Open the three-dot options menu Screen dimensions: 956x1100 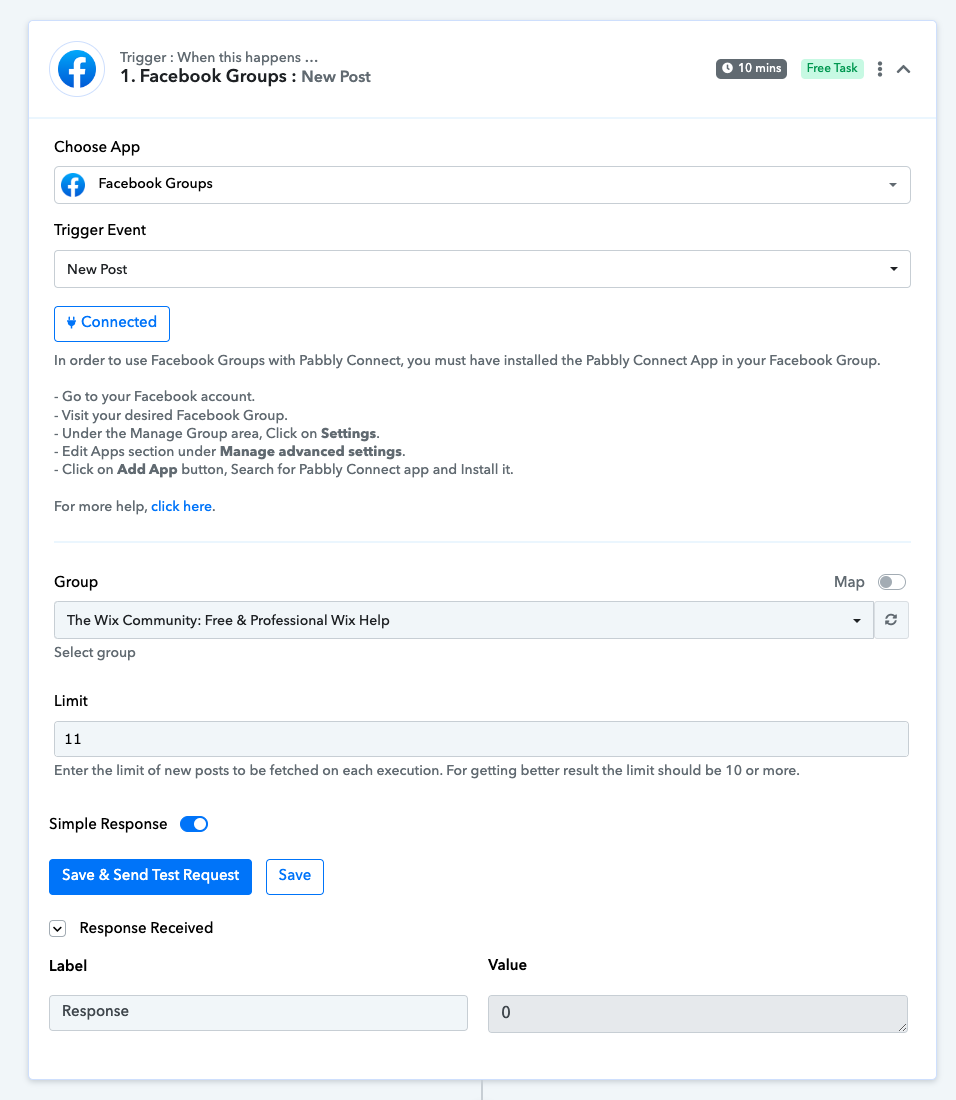click(x=880, y=69)
